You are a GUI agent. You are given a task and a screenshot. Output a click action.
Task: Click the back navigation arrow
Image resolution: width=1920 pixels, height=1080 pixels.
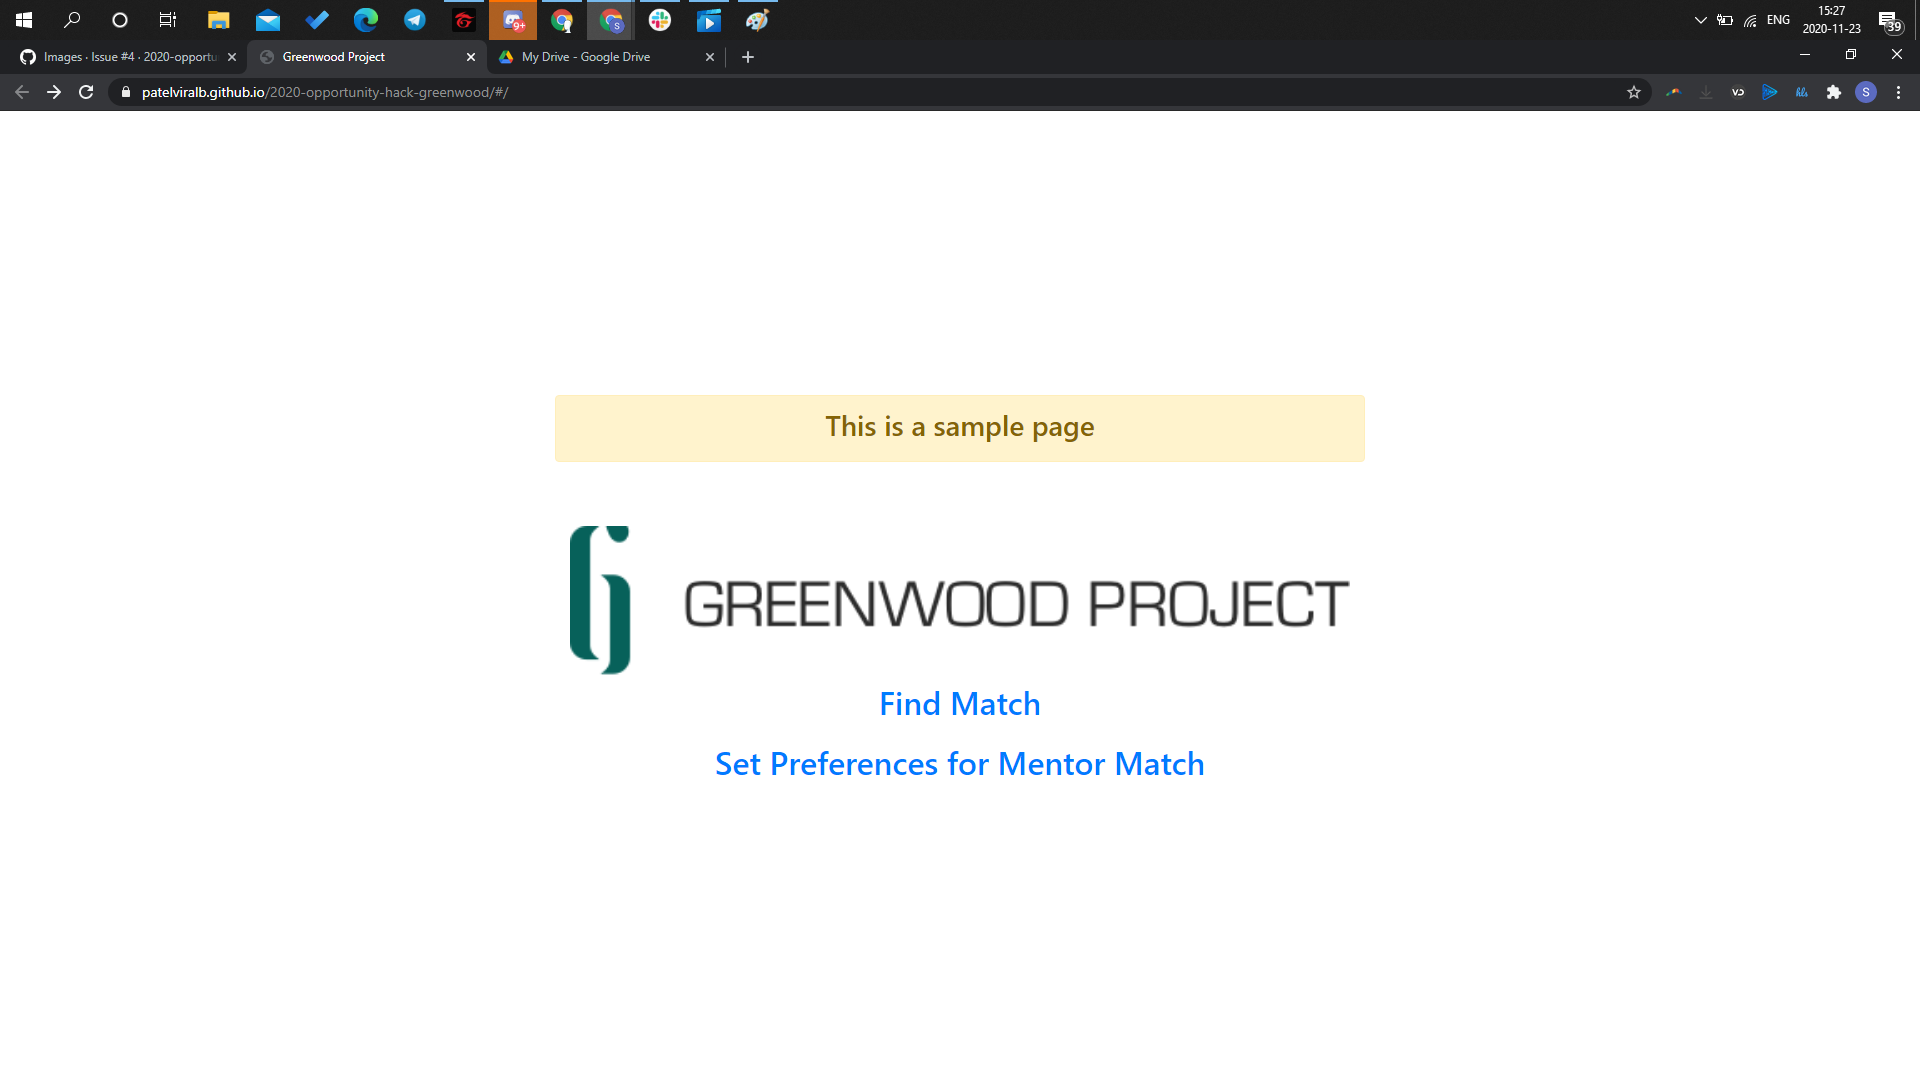pyautogui.click(x=21, y=92)
